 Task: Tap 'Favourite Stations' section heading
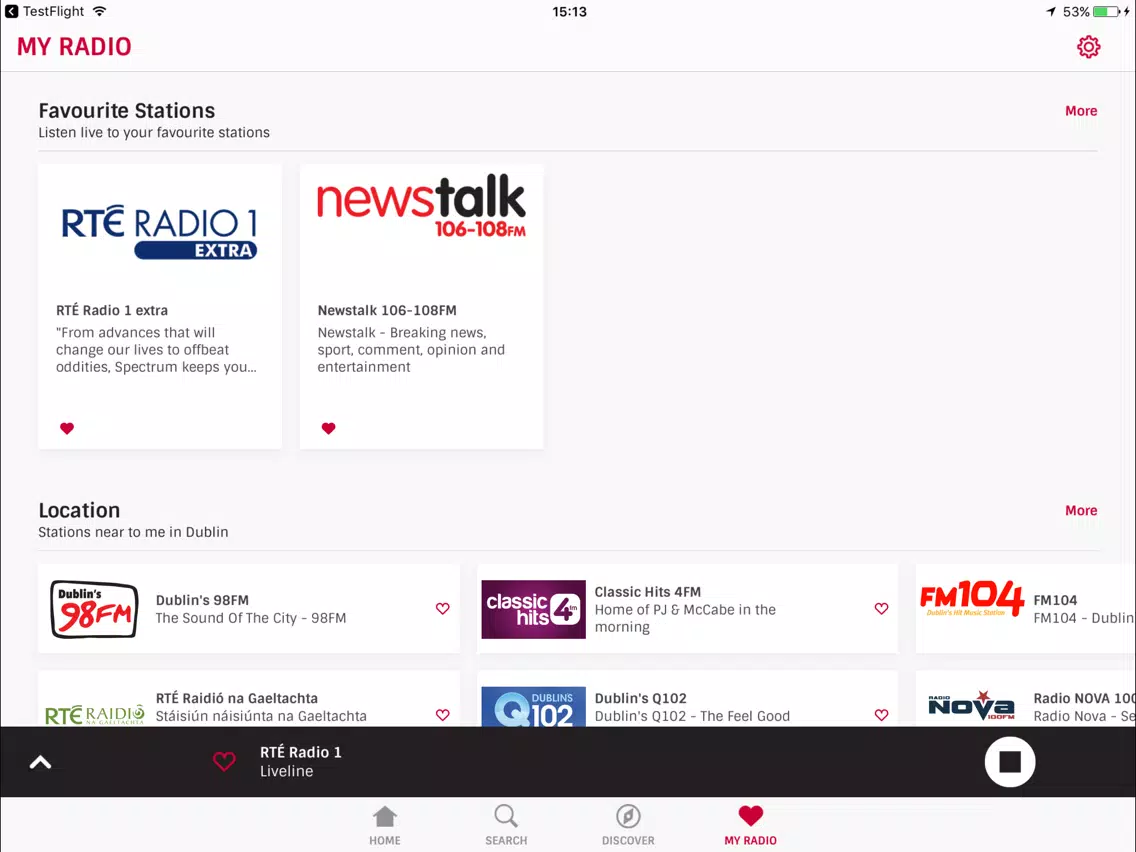[127, 110]
